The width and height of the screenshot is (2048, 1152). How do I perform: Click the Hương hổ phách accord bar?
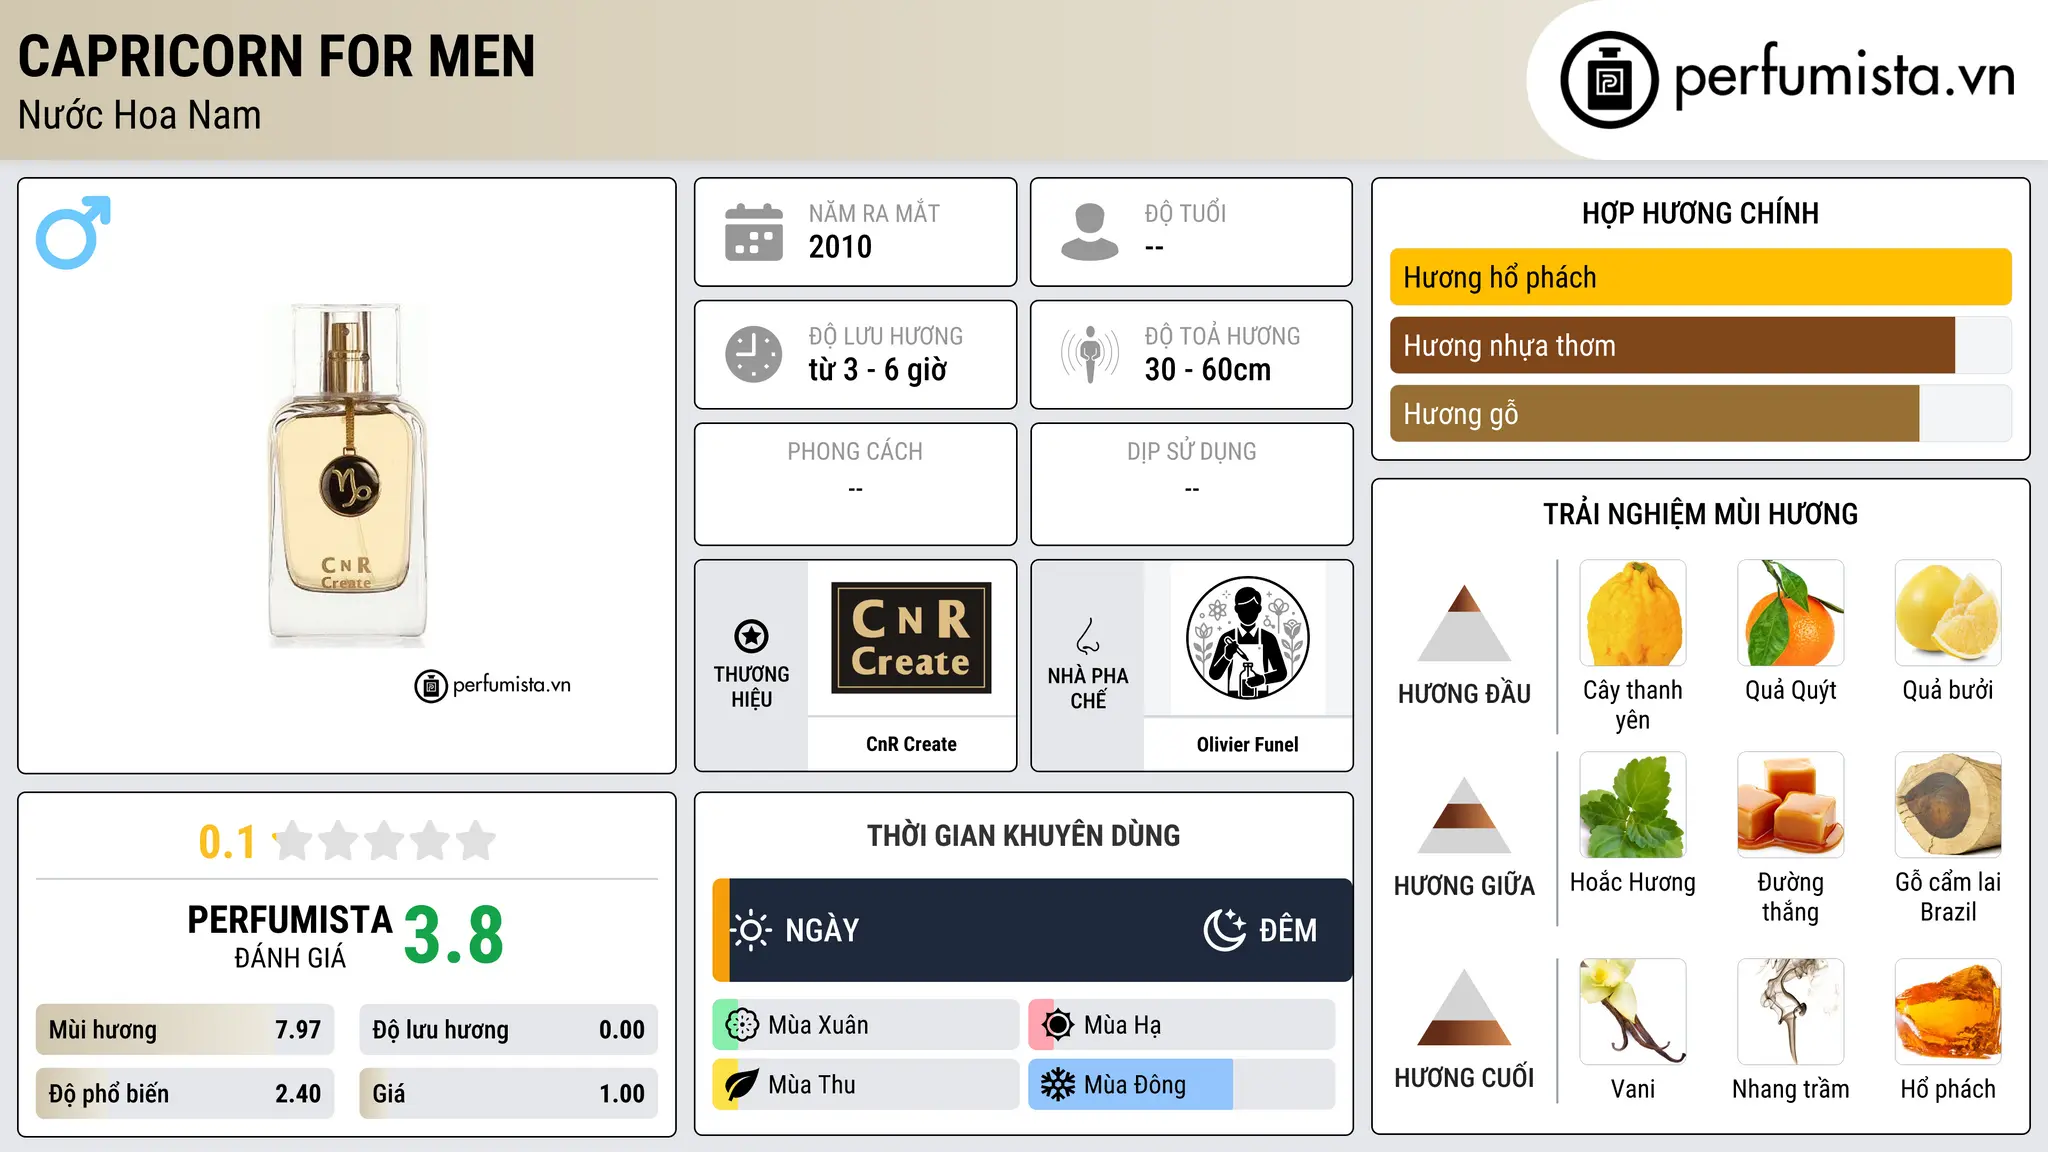(1701, 277)
